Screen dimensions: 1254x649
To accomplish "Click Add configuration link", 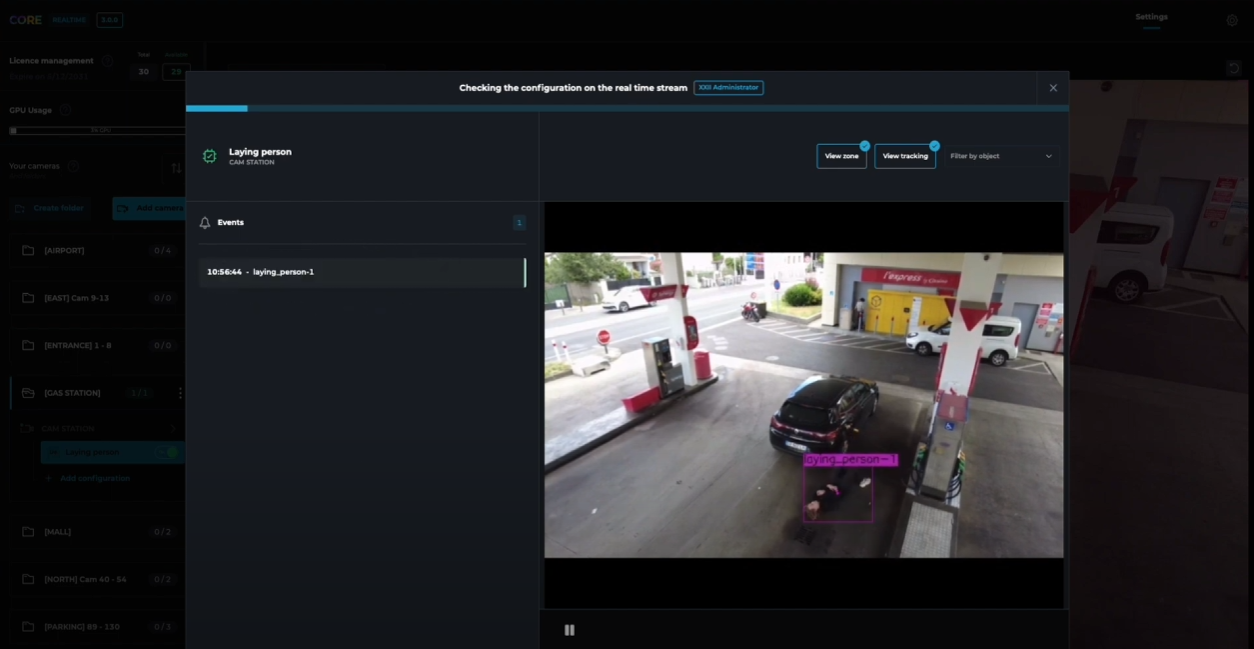I will [x=95, y=479].
